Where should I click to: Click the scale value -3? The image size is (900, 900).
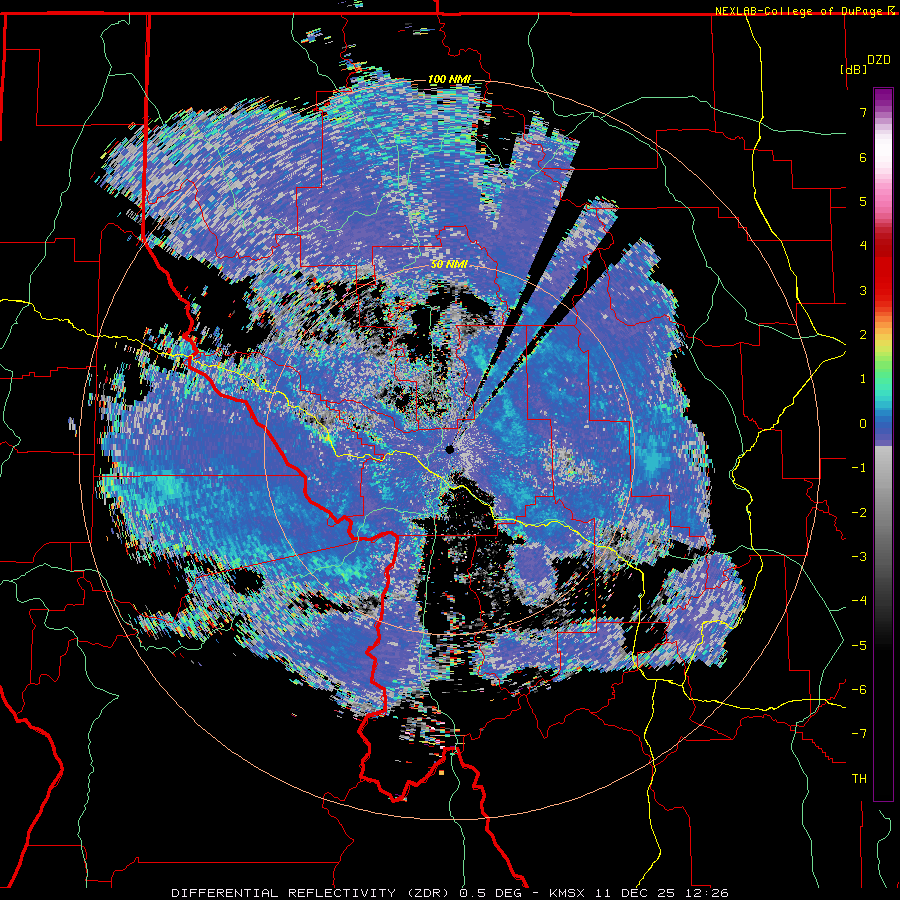point(859,557)
